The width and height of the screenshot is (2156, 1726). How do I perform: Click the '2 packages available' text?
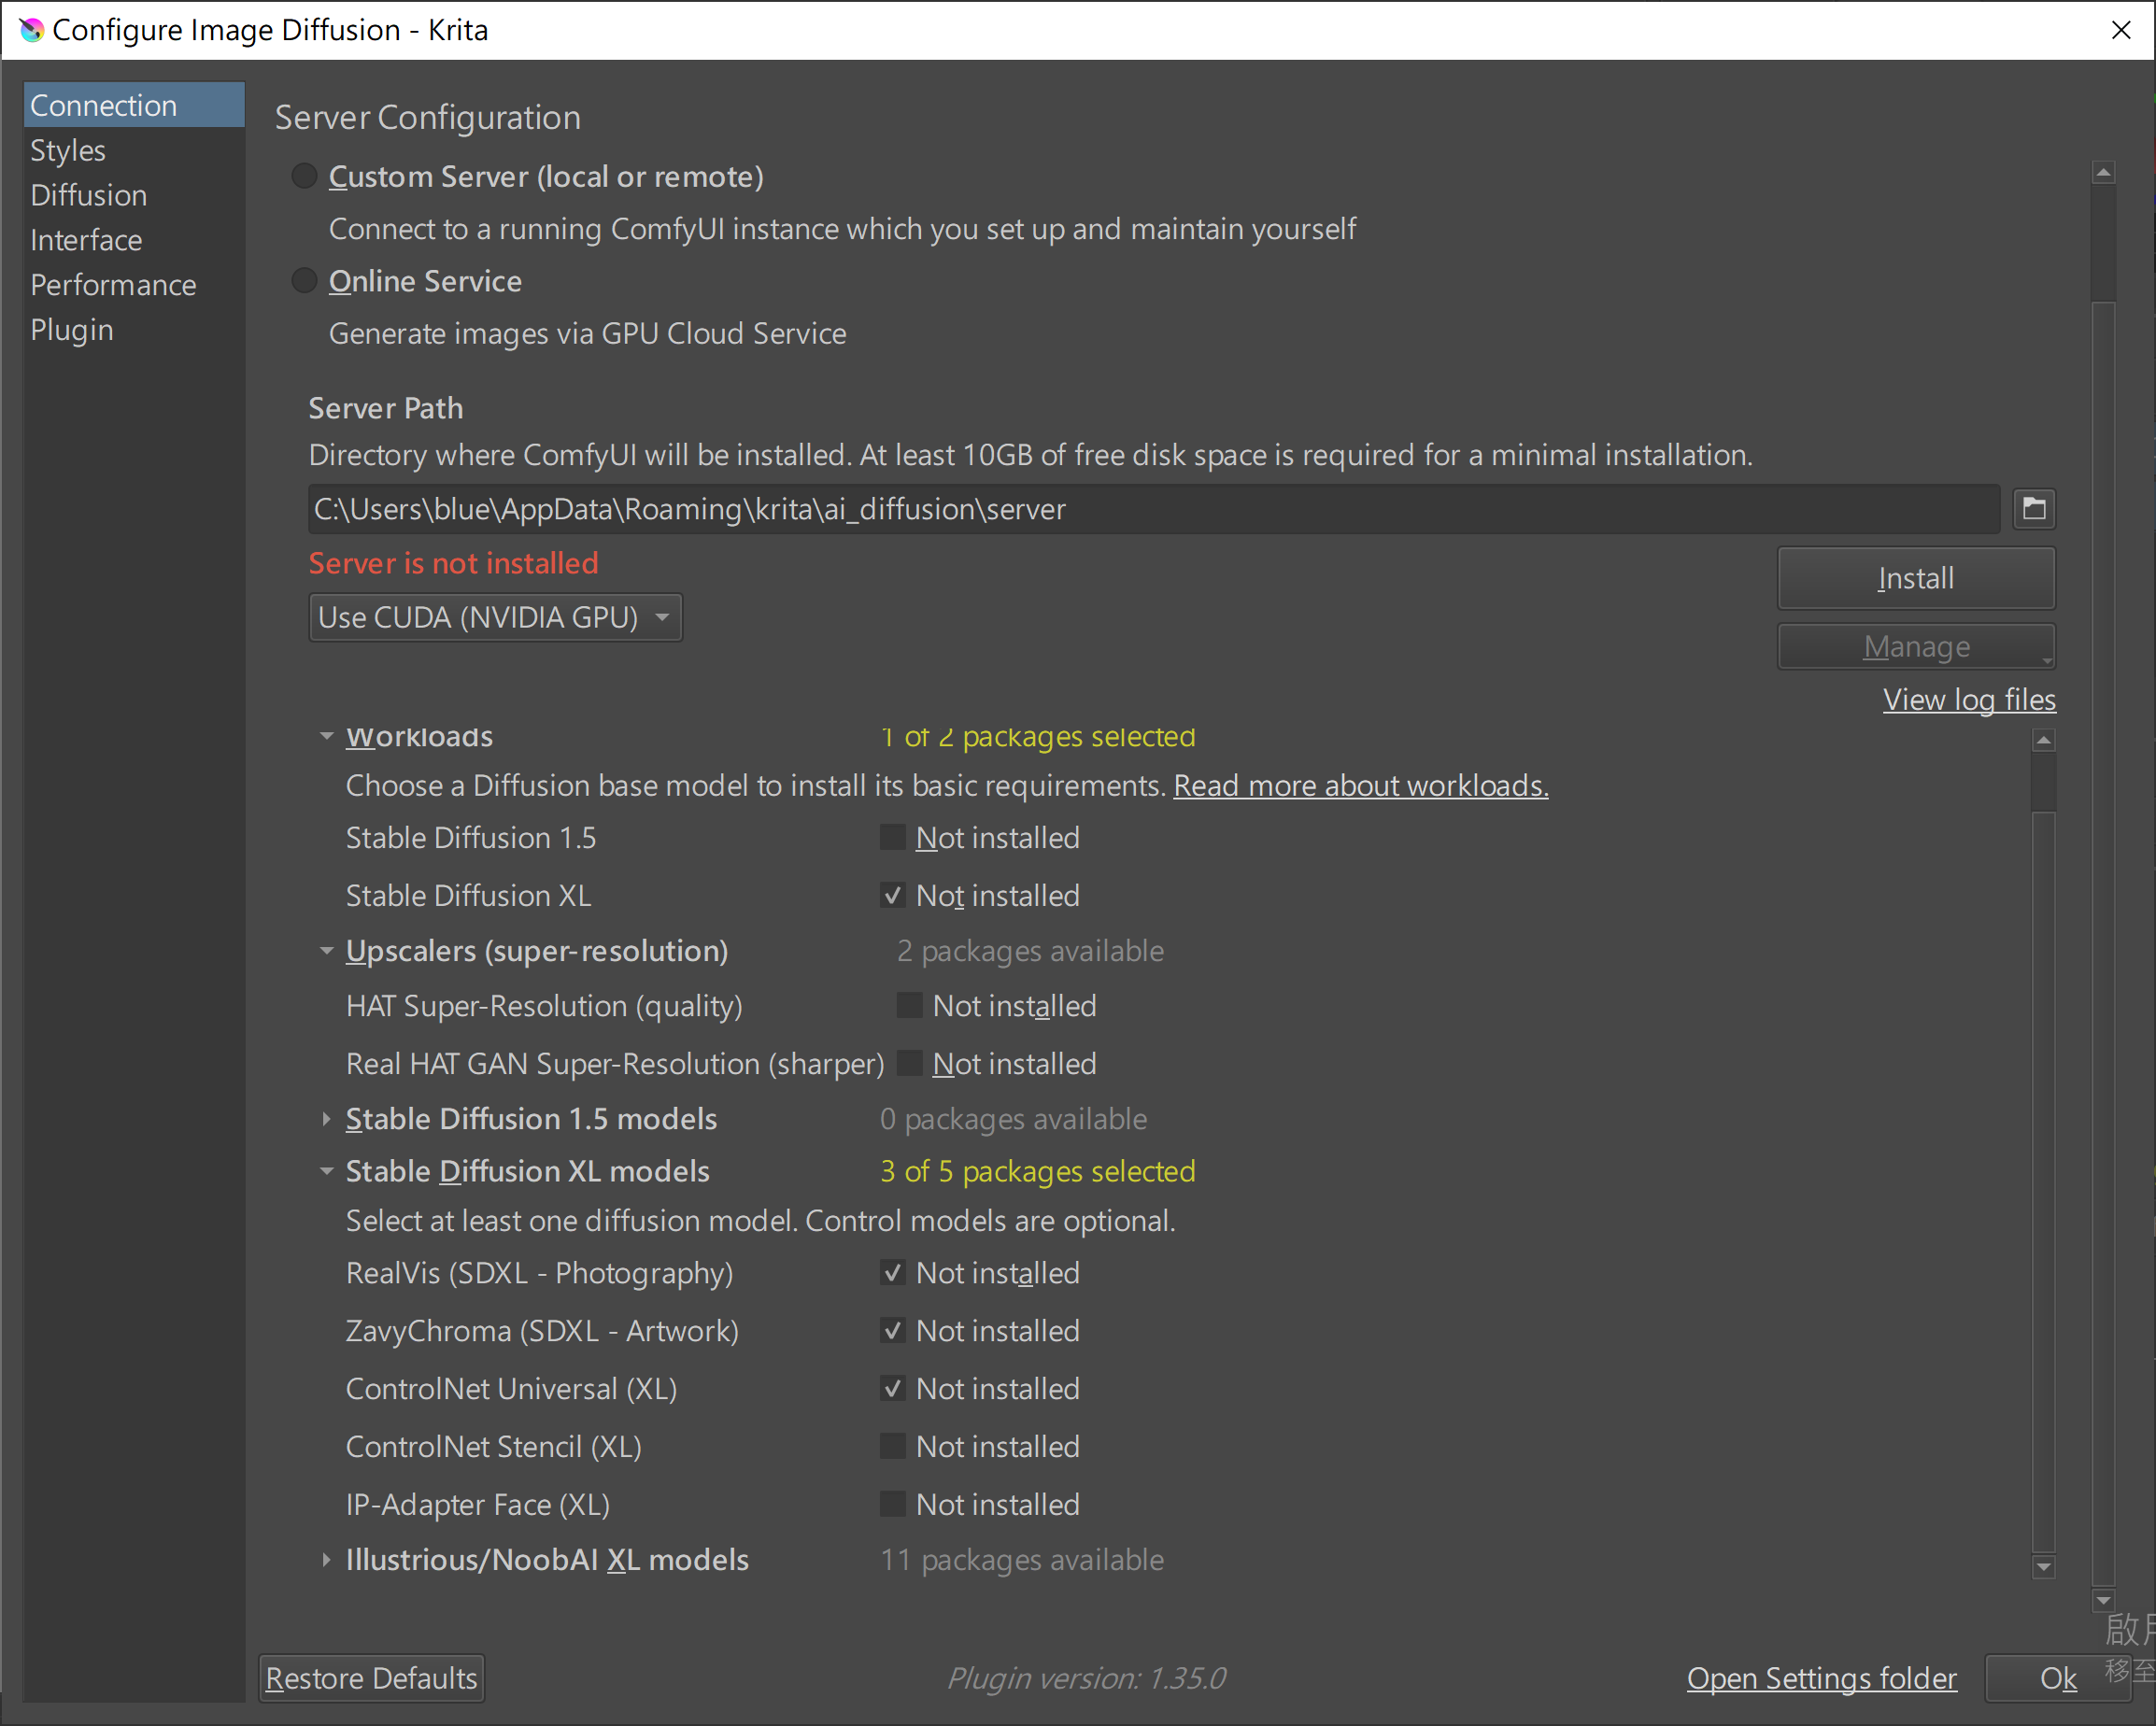tap(1030, 951)
